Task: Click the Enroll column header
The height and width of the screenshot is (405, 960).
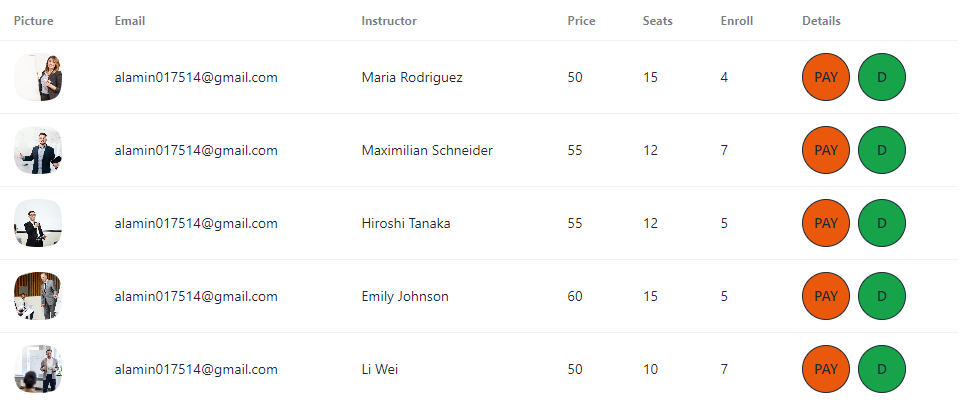Action: tap(737, 21)
